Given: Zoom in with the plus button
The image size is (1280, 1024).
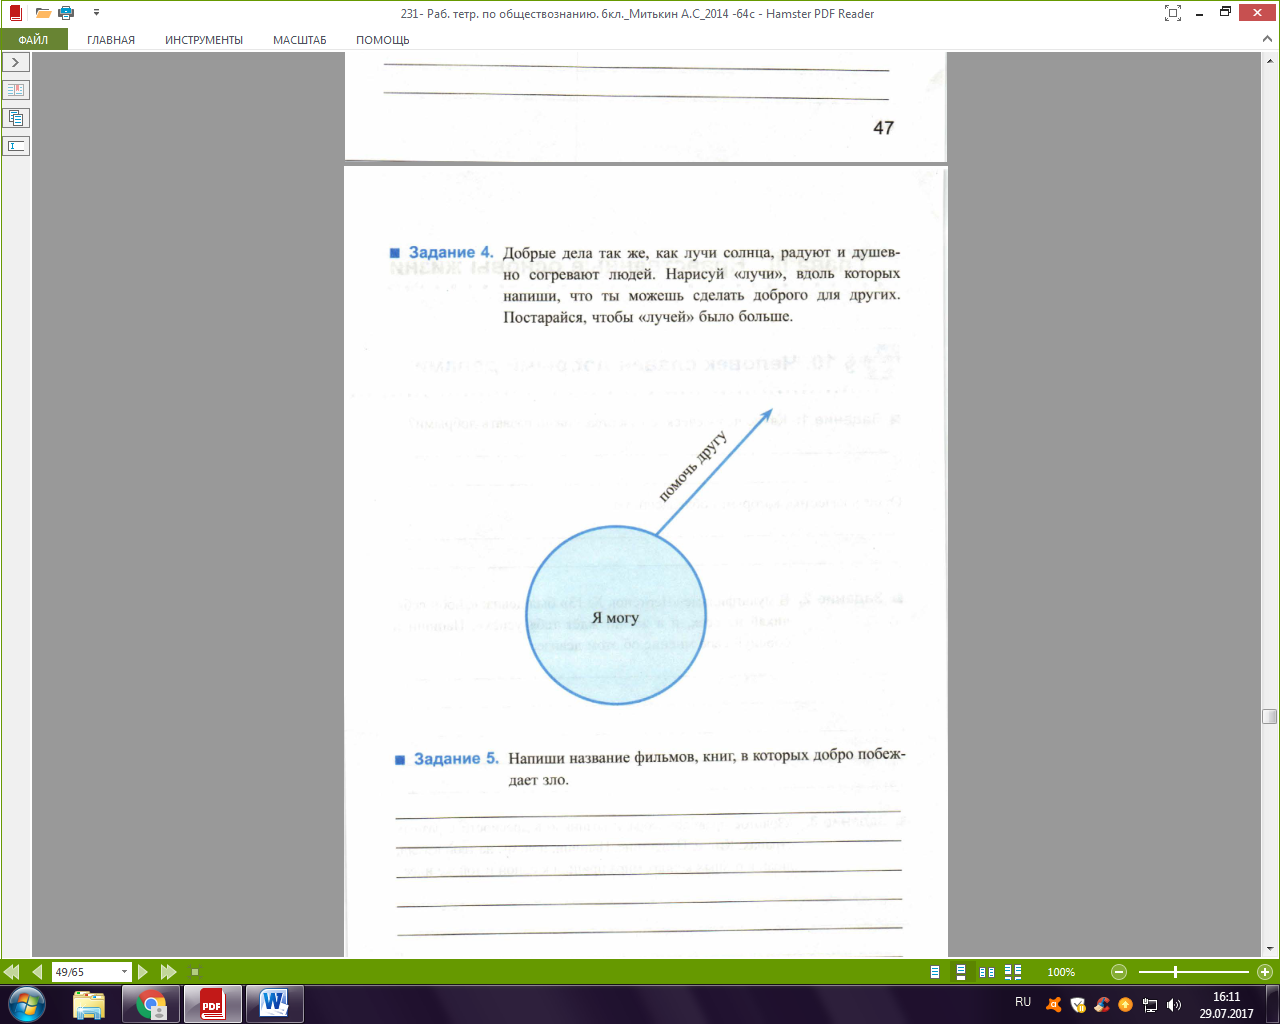Looking at the screenshot, I should point(1265,972).
